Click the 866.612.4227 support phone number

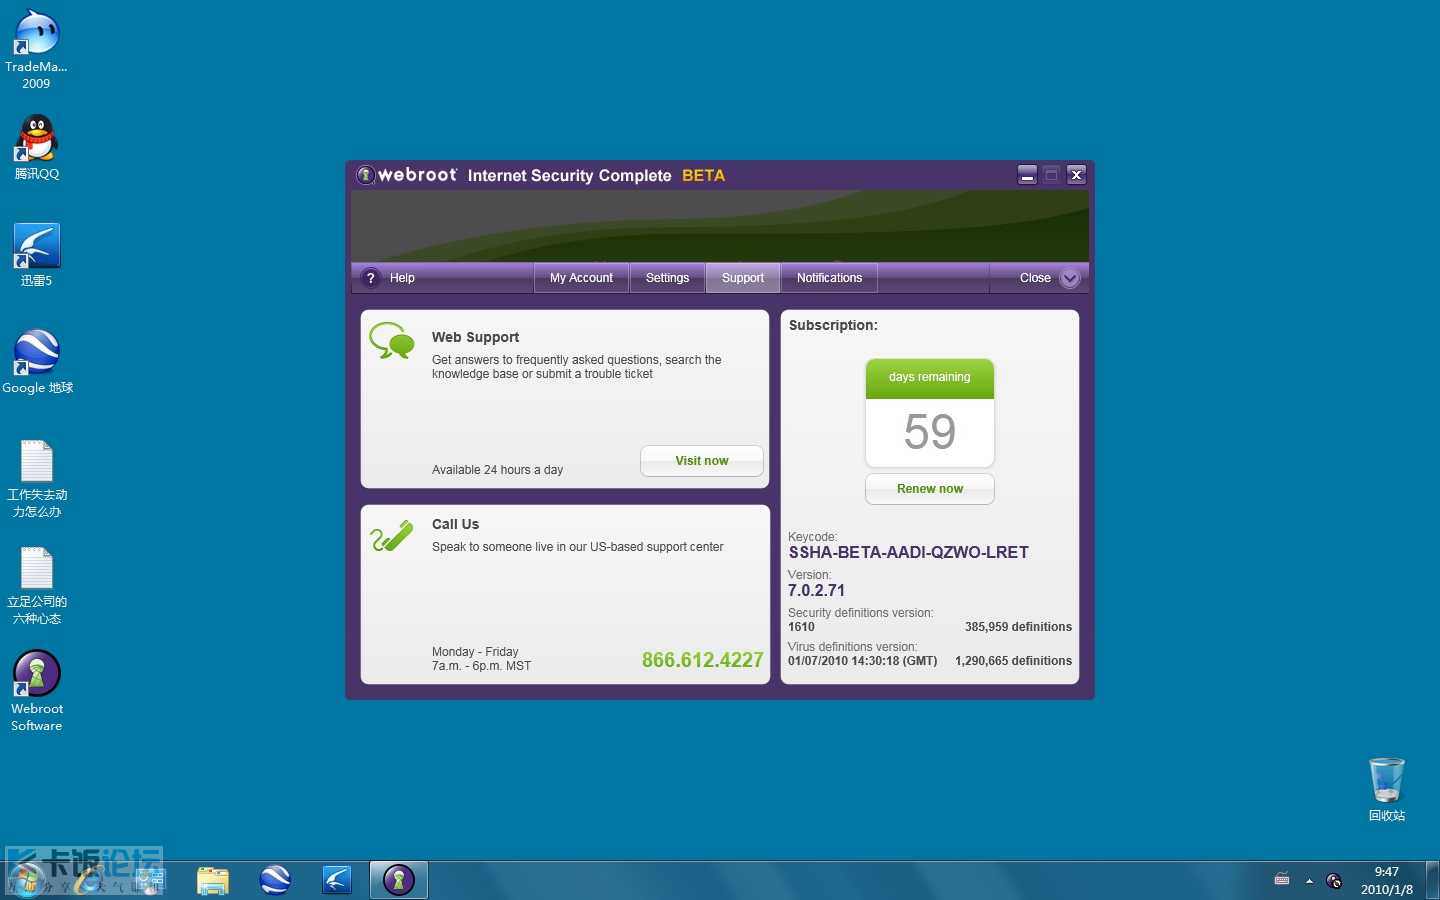pos(702,660)
